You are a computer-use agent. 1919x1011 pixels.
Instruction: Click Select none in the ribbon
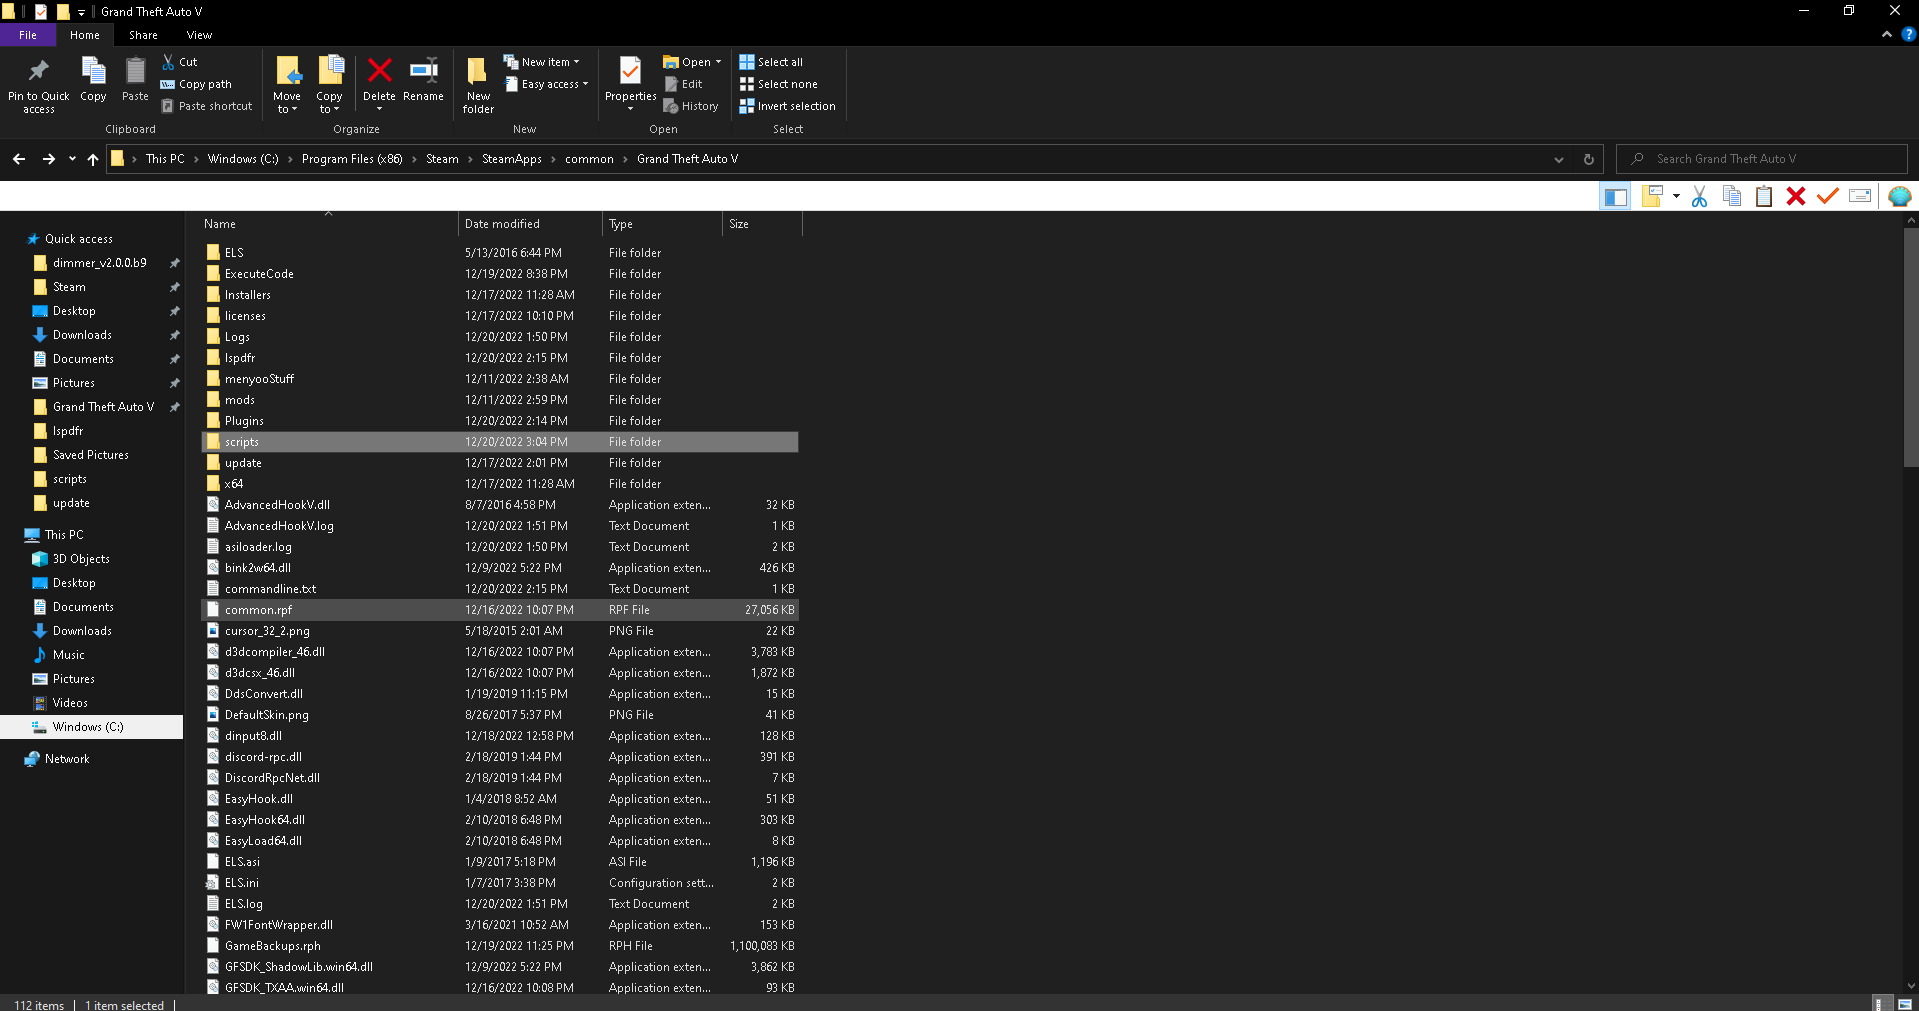(778, 84)
